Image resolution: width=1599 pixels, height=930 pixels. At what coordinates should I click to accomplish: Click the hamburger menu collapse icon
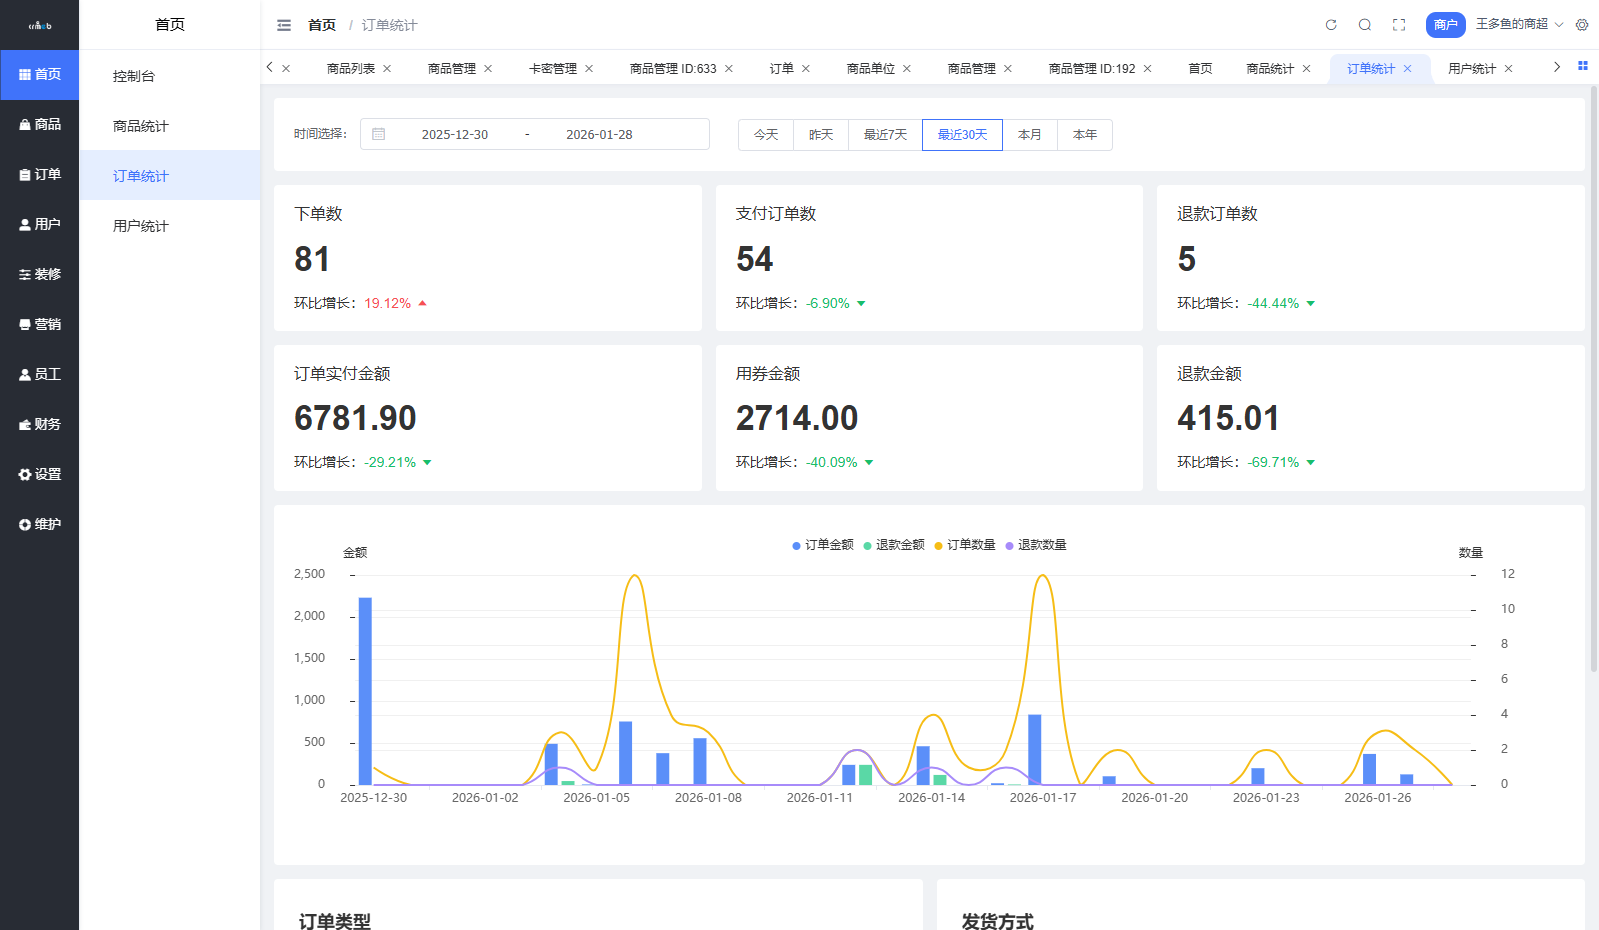(284, 25)
